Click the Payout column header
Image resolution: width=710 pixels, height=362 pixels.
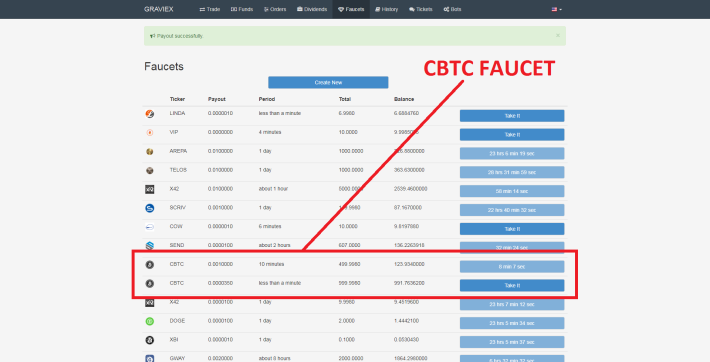[x=216, y=99]
